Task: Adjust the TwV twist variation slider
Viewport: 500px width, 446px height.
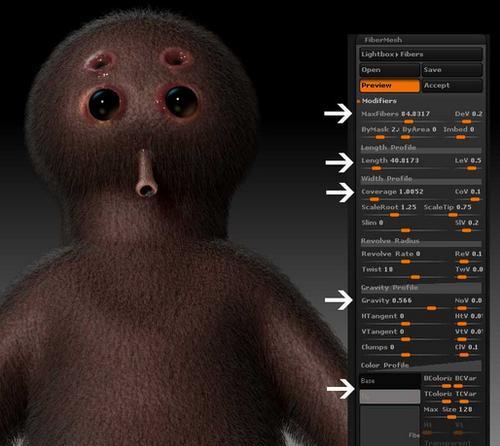Action: click(469, 272)
